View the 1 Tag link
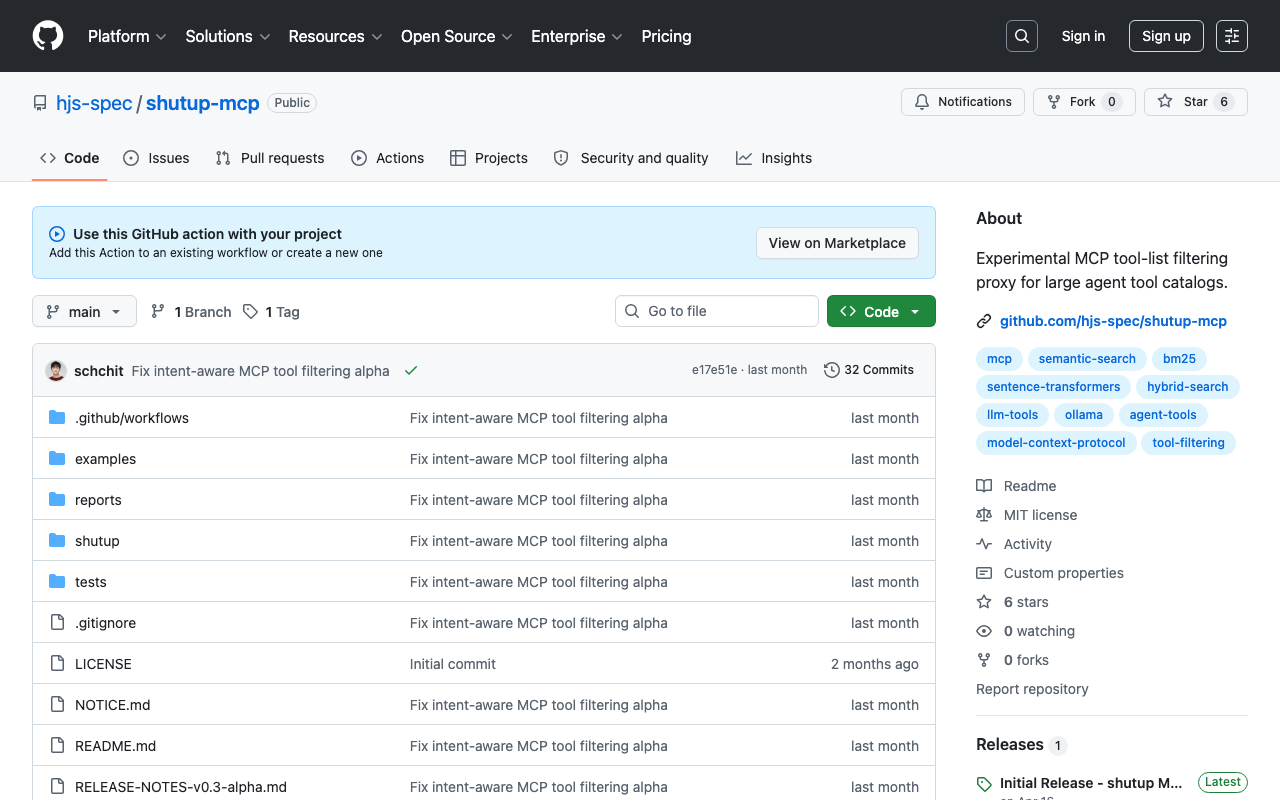 [x=271, y=312]
